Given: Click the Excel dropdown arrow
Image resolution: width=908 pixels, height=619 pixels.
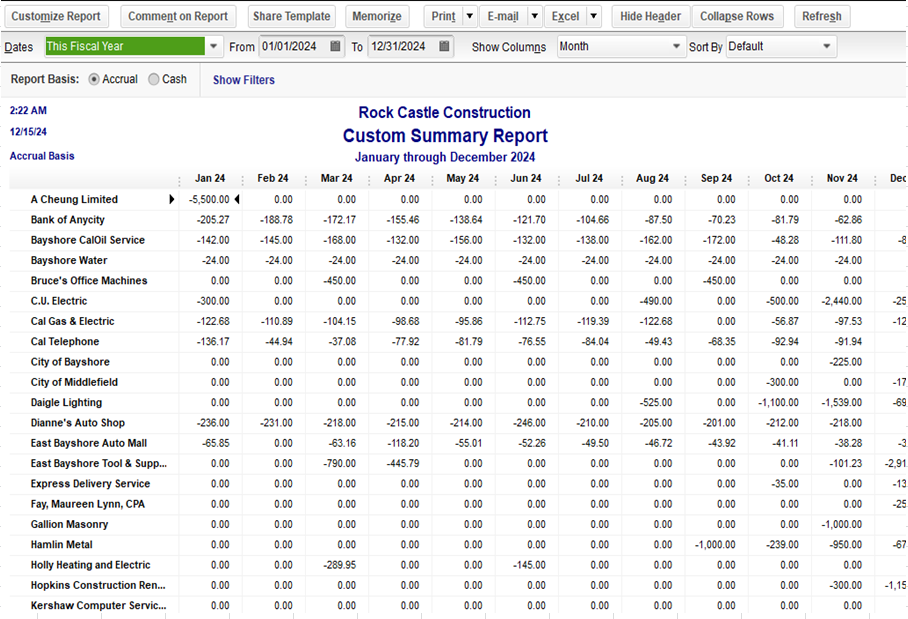Looking at the screenshot, I should (593, 17).
